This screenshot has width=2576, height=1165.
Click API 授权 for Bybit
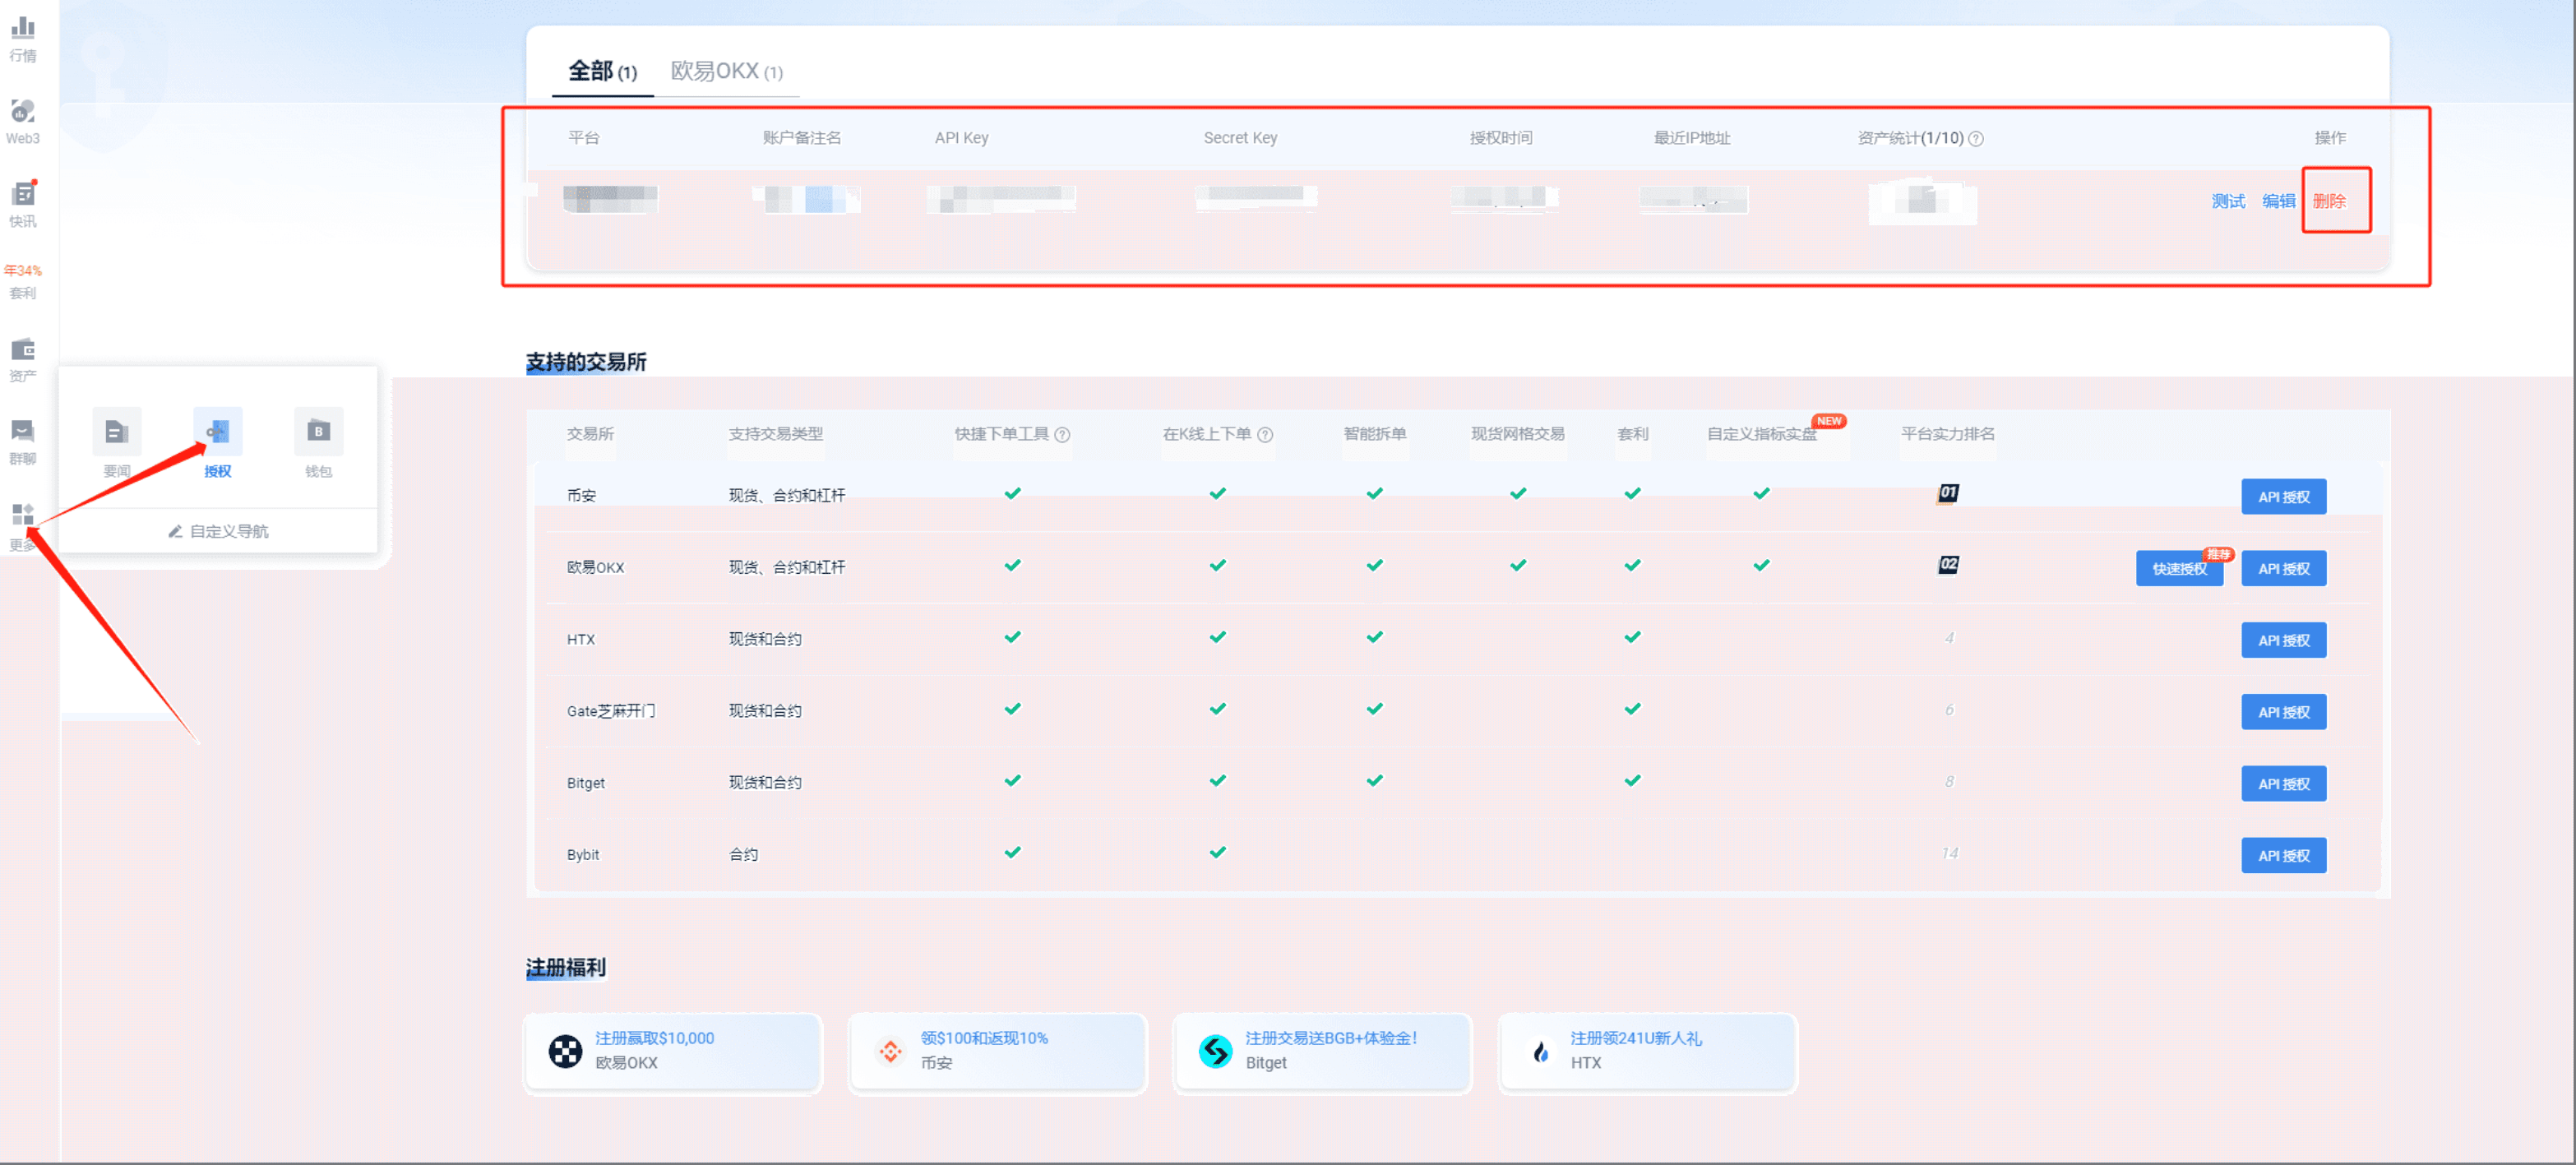pyautogui.click(x=2284, y=856)
